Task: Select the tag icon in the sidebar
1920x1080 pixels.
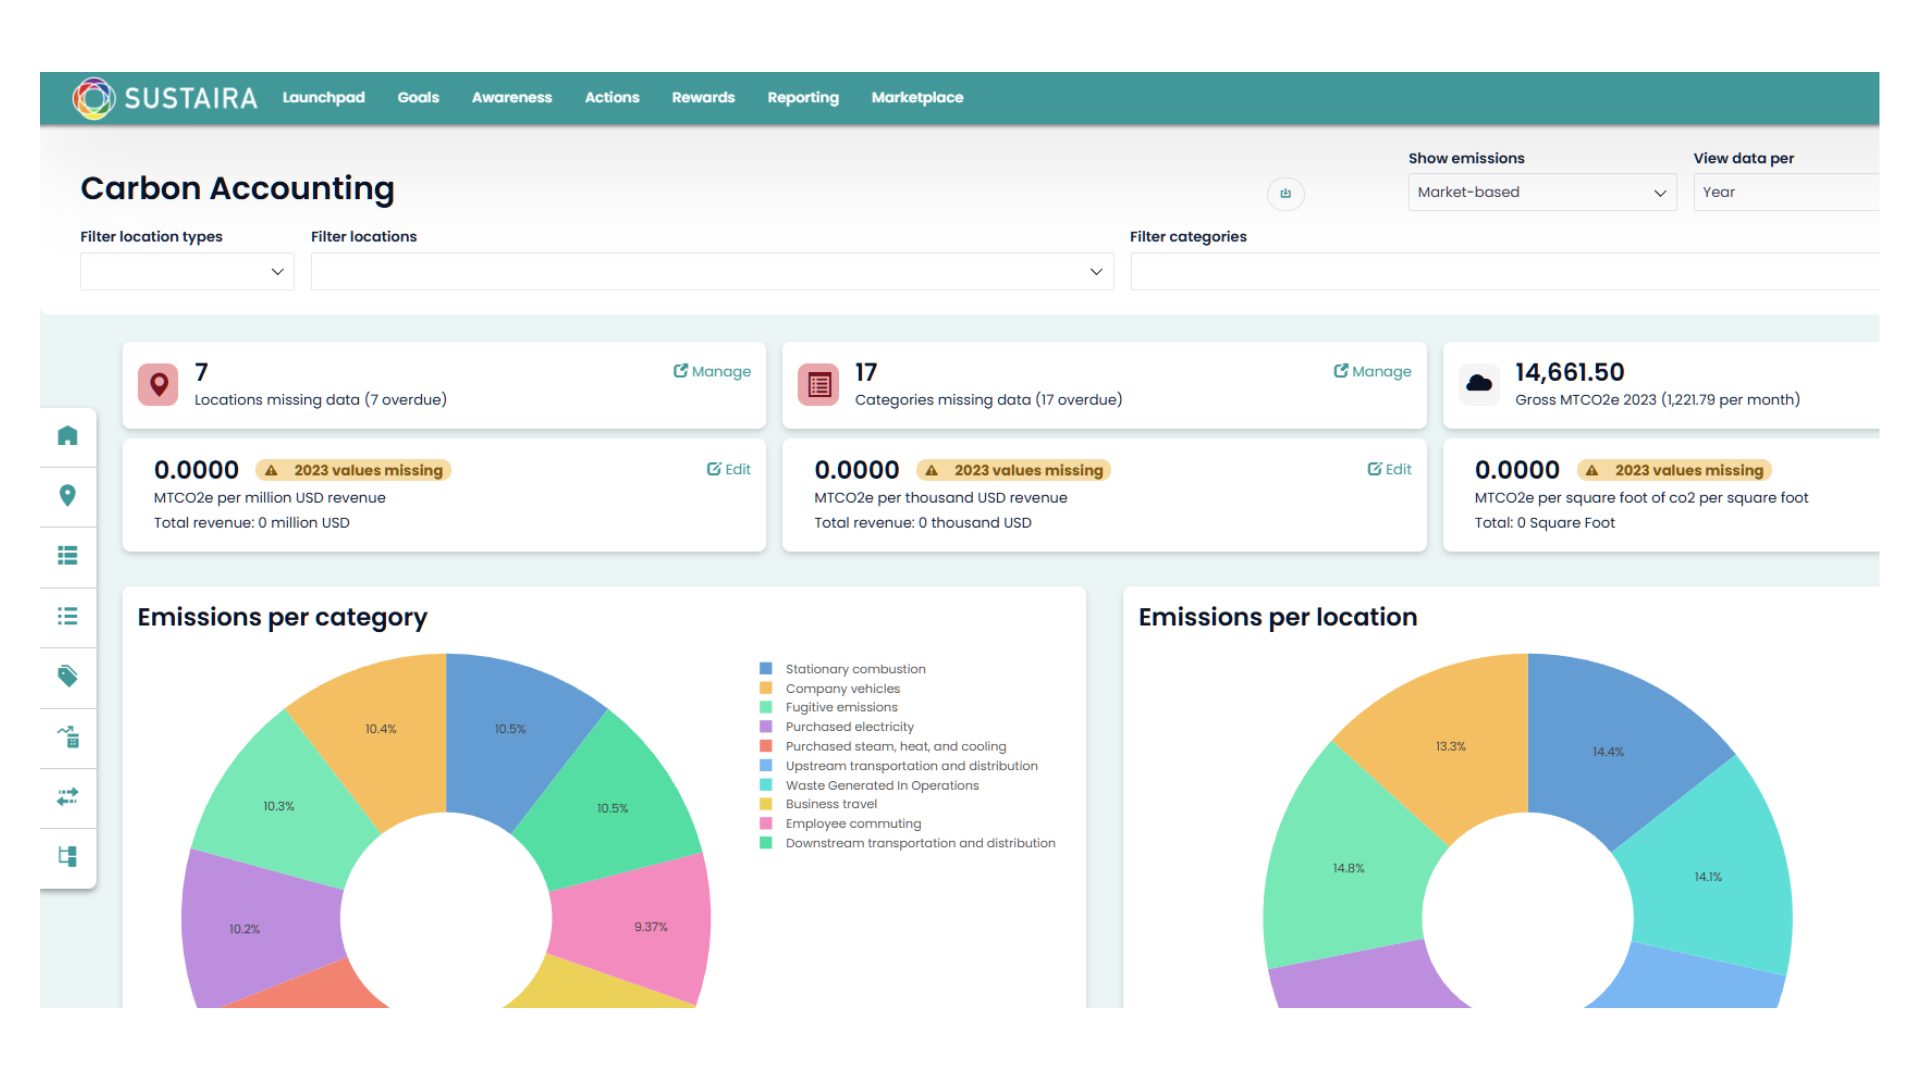Action: [x=68, y=677]
